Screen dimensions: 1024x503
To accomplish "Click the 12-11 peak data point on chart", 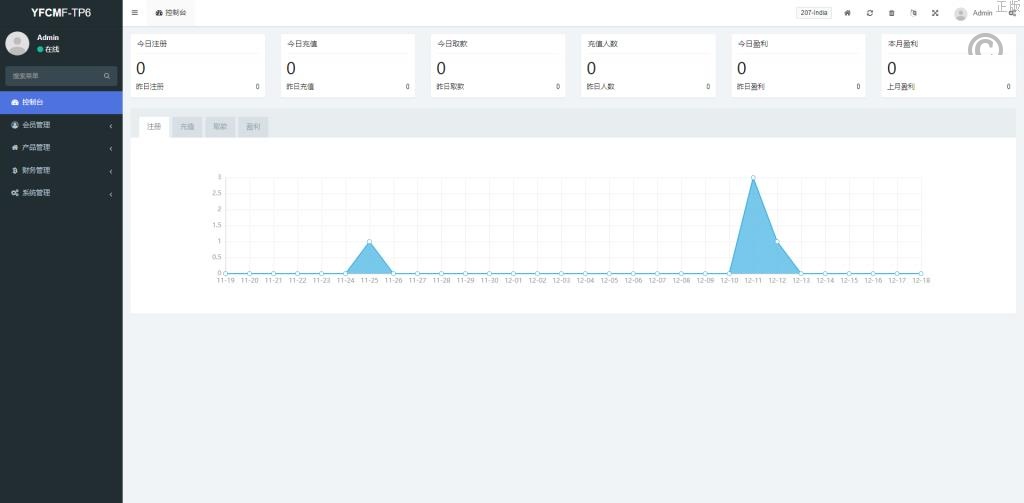I will click(753, 178).
